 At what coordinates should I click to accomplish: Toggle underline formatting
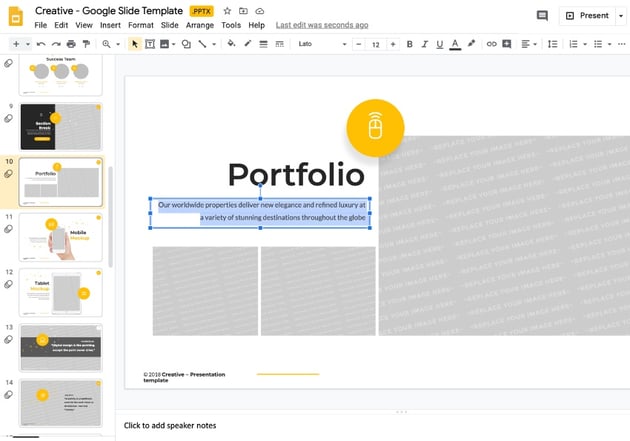tap(439, 44)
